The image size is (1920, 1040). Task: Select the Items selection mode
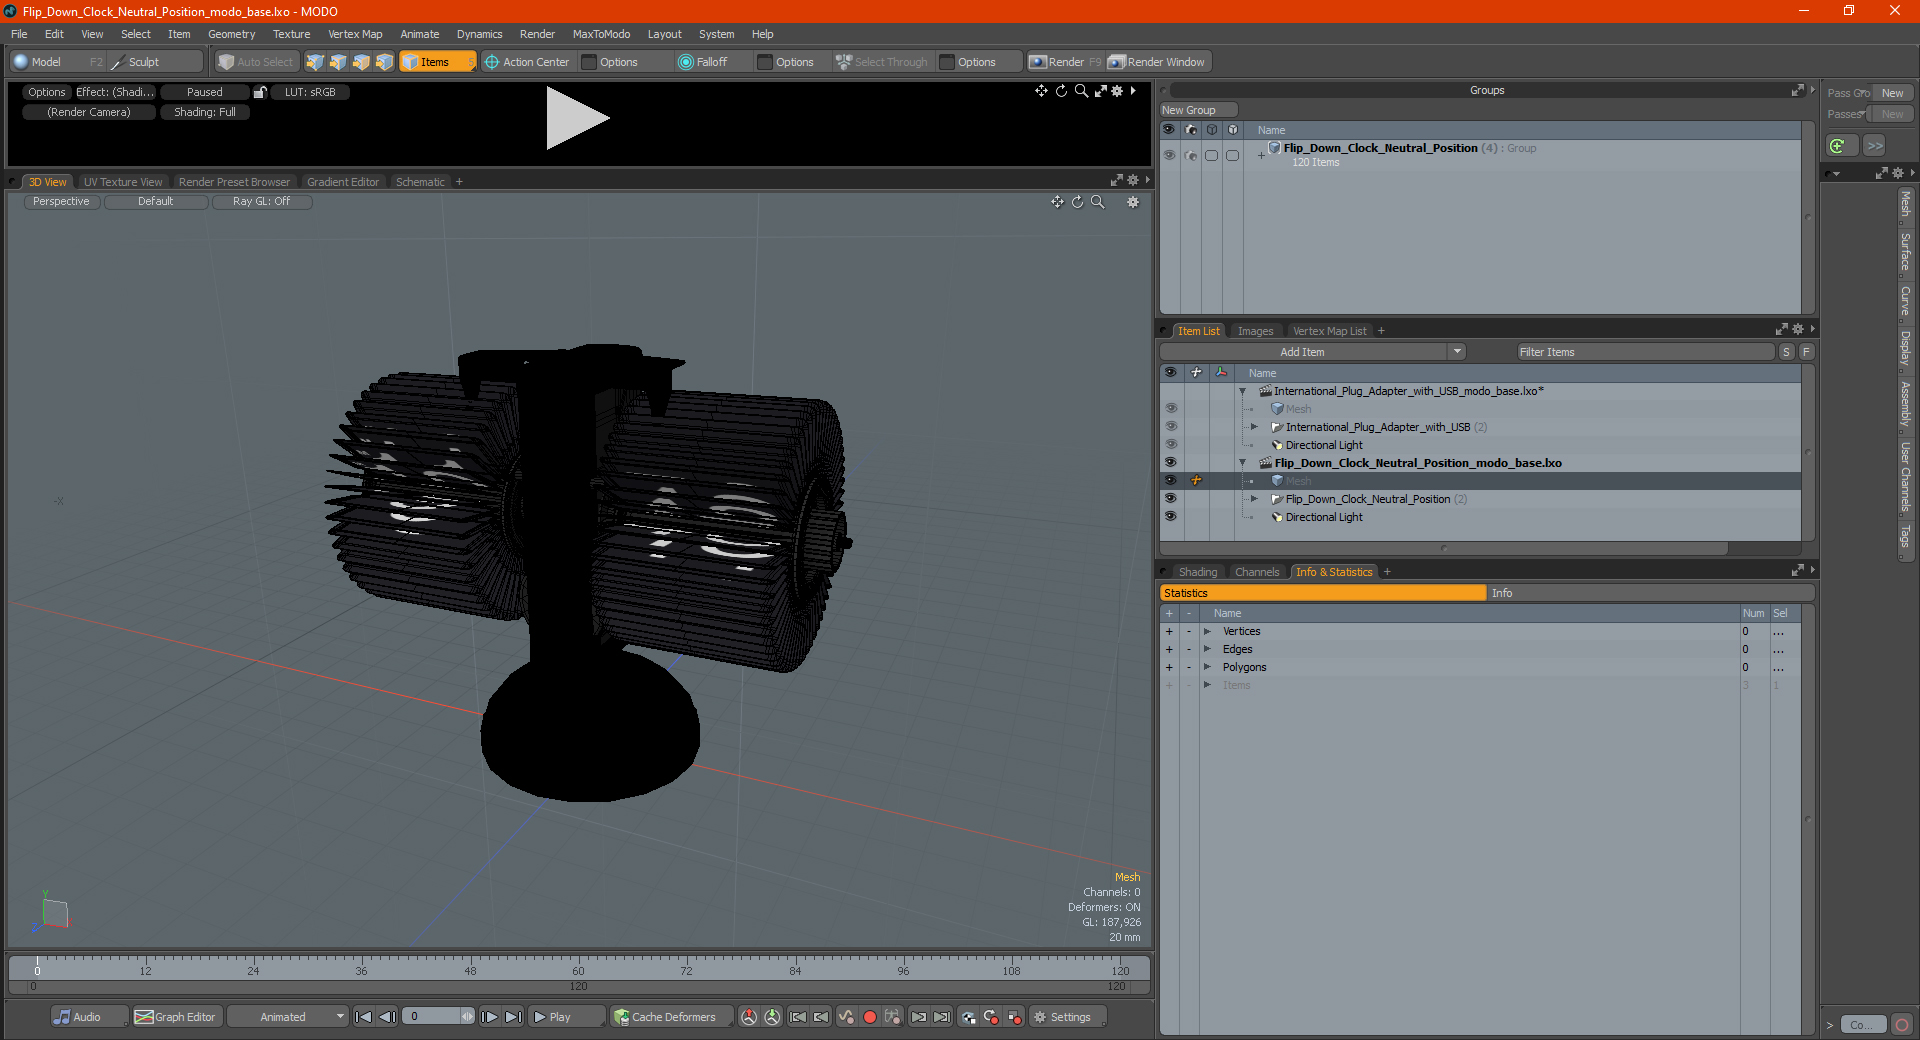pyautogui.click(x=437, y=62)
